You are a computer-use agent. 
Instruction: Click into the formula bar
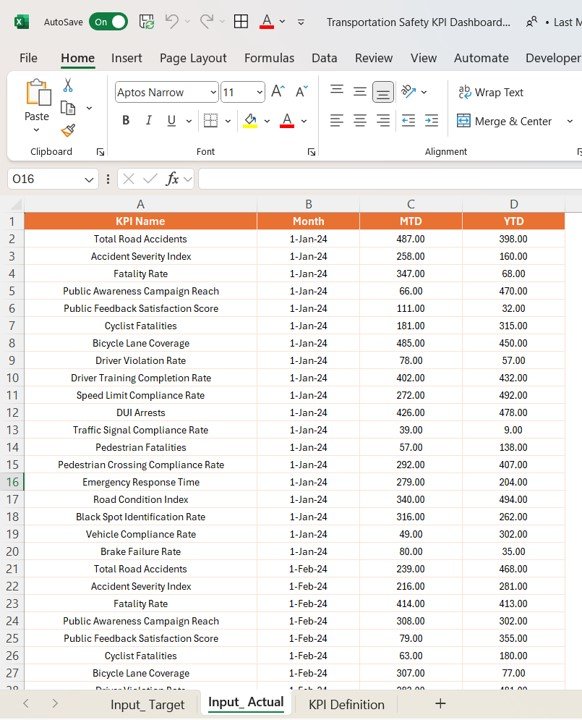pyautogui.click(x=390, y=179)
